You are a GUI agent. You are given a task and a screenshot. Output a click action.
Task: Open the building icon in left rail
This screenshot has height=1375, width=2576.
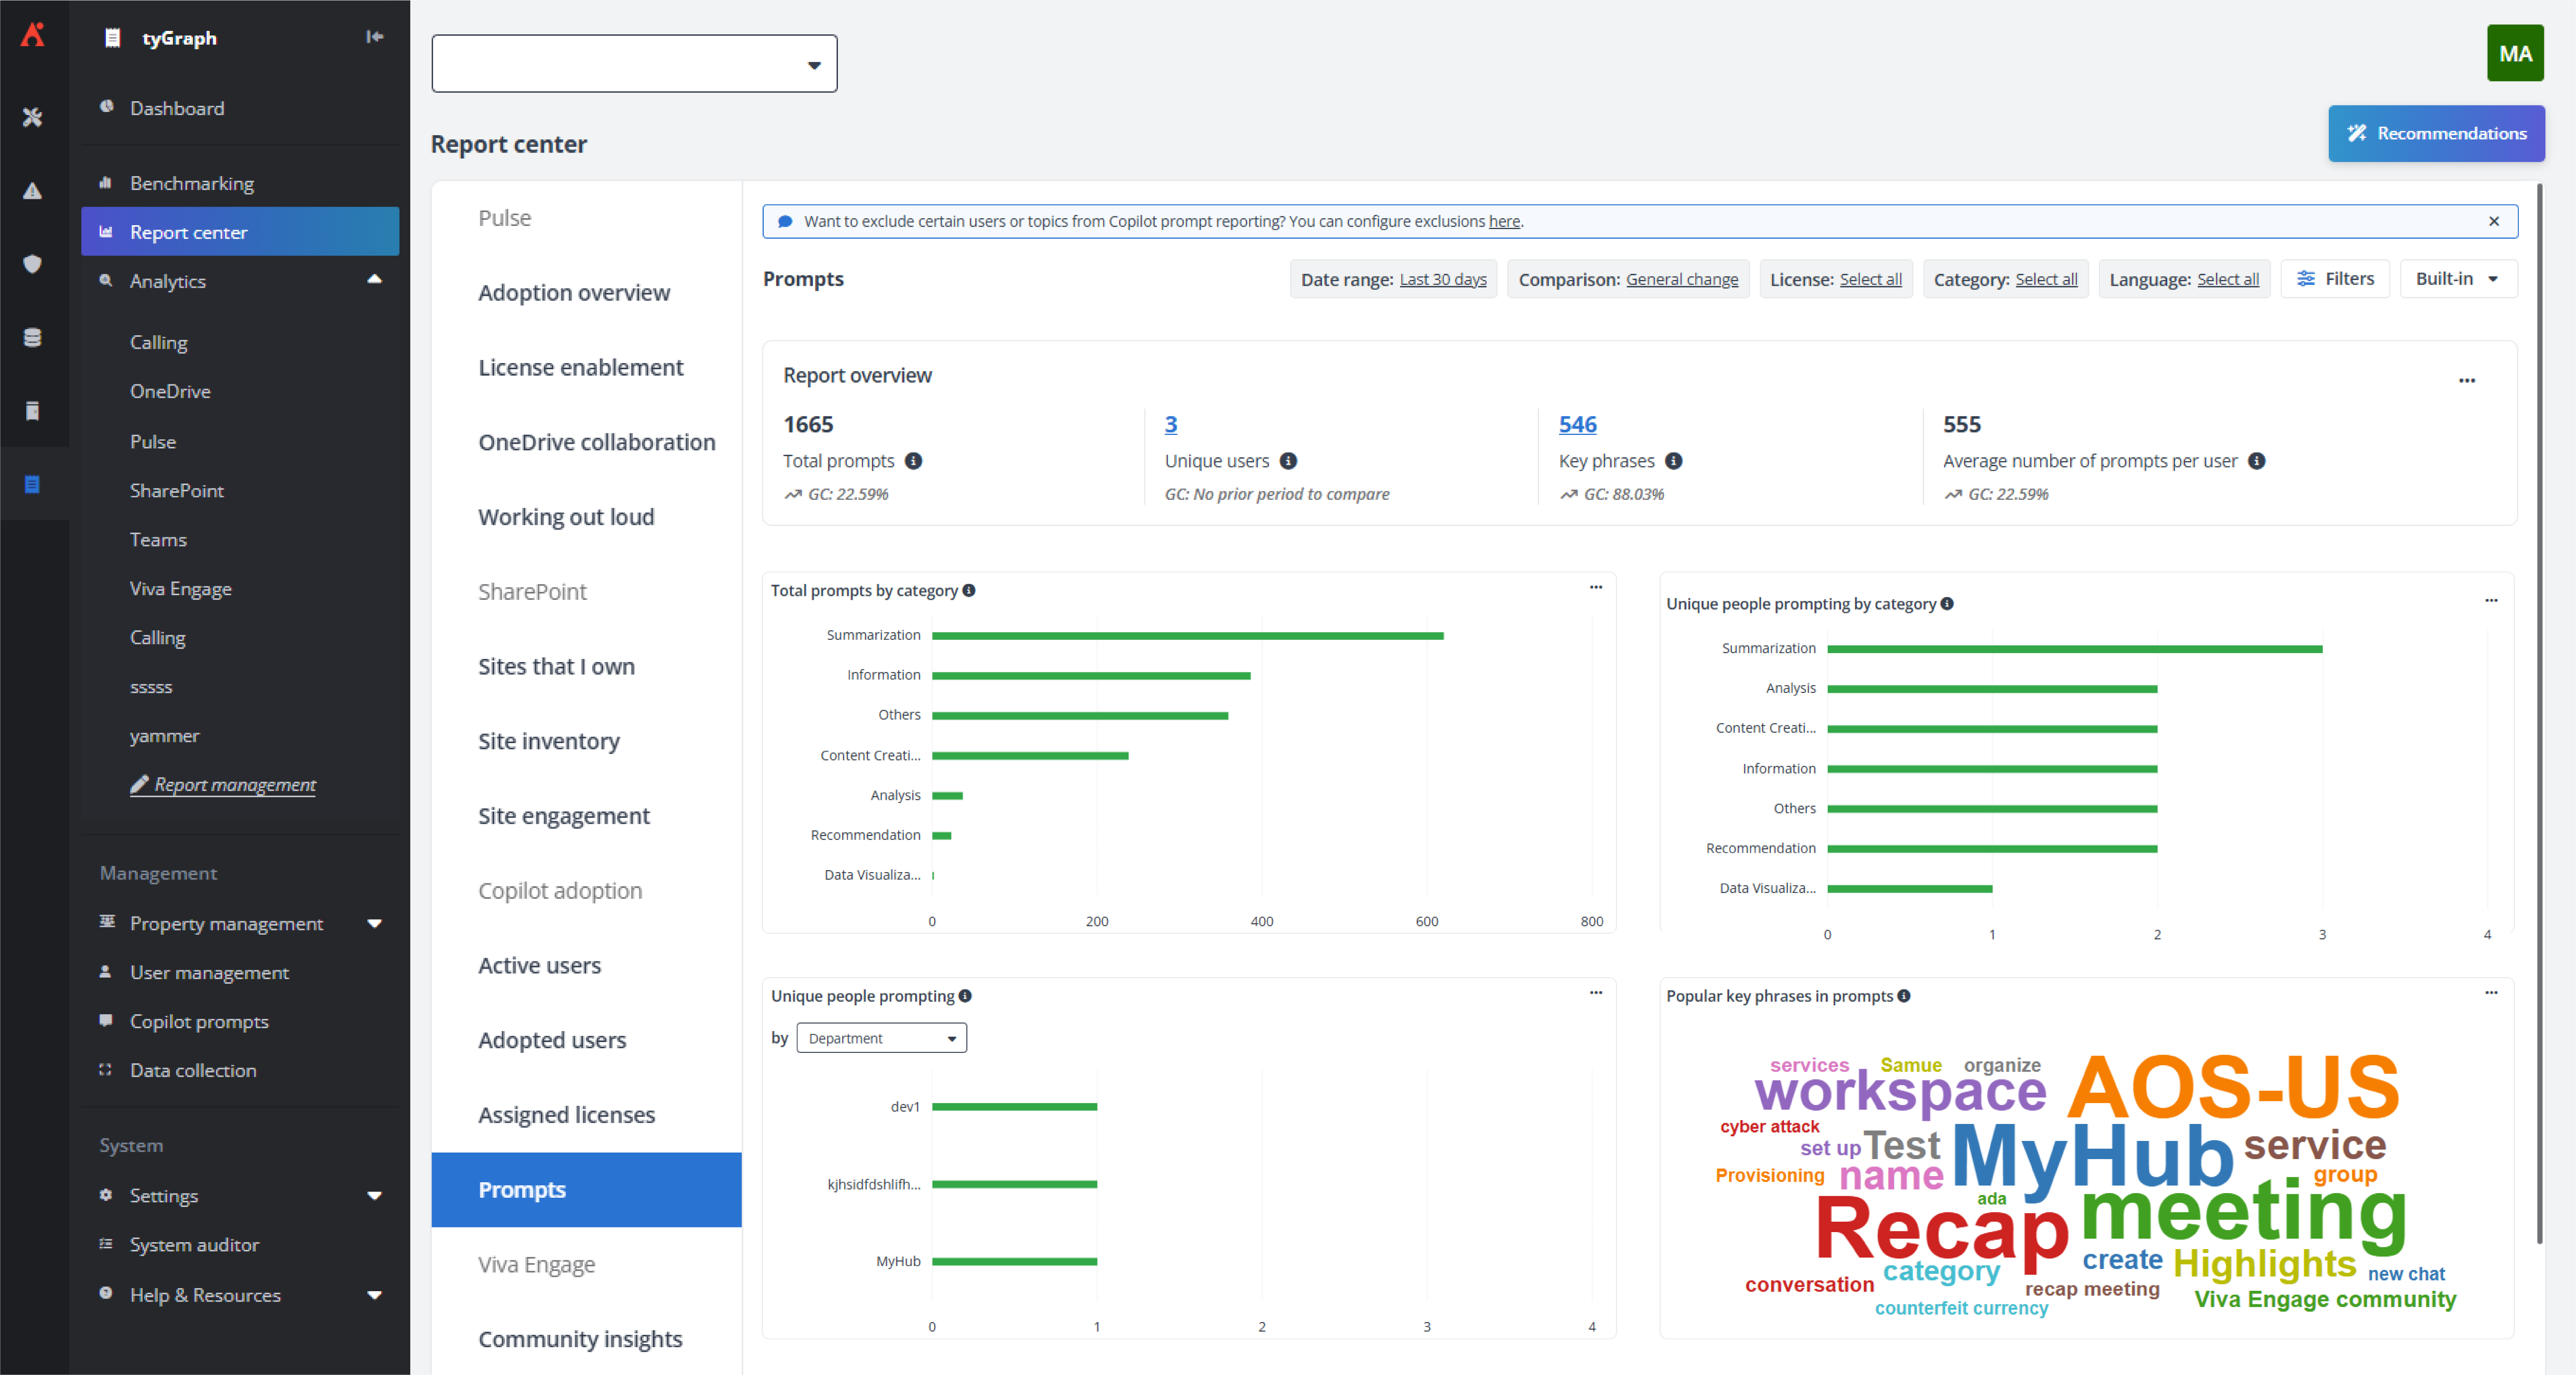point(33,411)
